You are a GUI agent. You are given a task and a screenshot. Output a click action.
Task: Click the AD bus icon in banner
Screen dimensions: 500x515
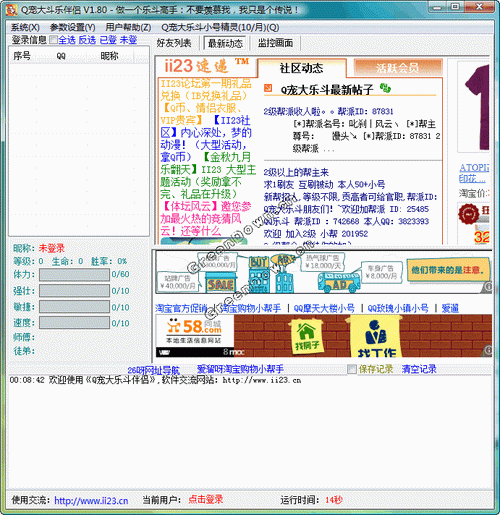tap(339, 282)
